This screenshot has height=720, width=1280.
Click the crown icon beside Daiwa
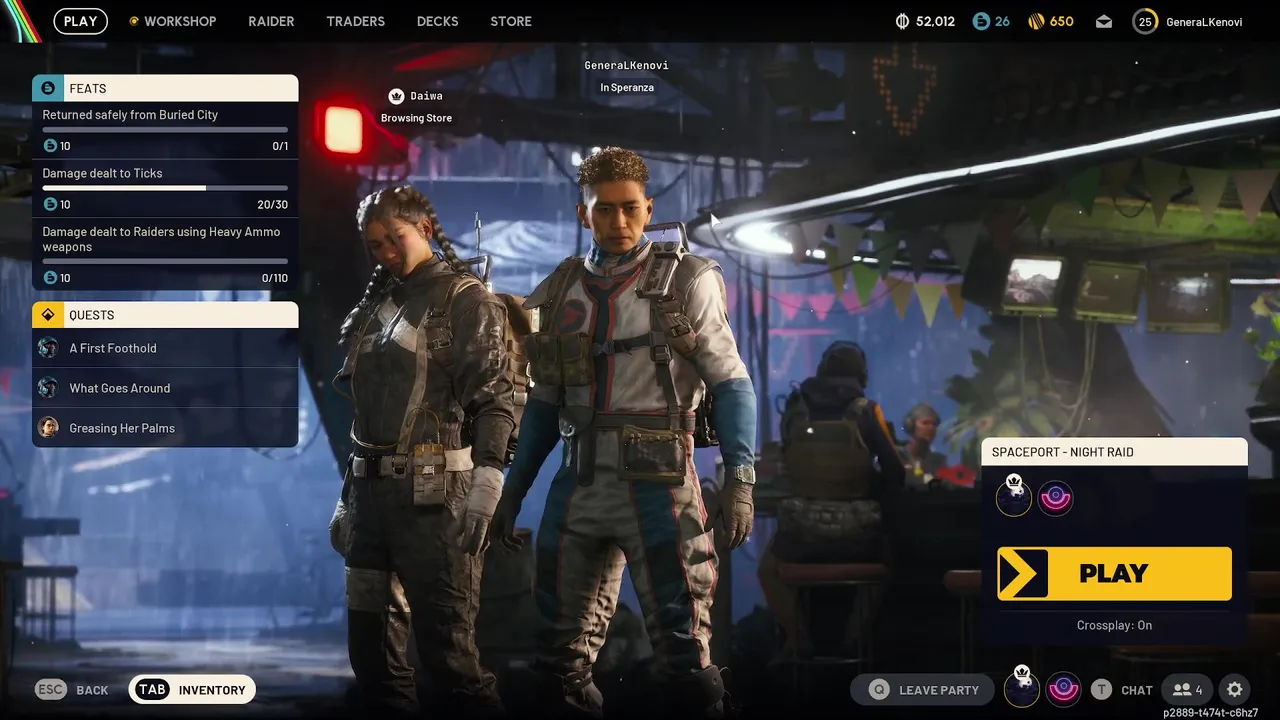396,96
